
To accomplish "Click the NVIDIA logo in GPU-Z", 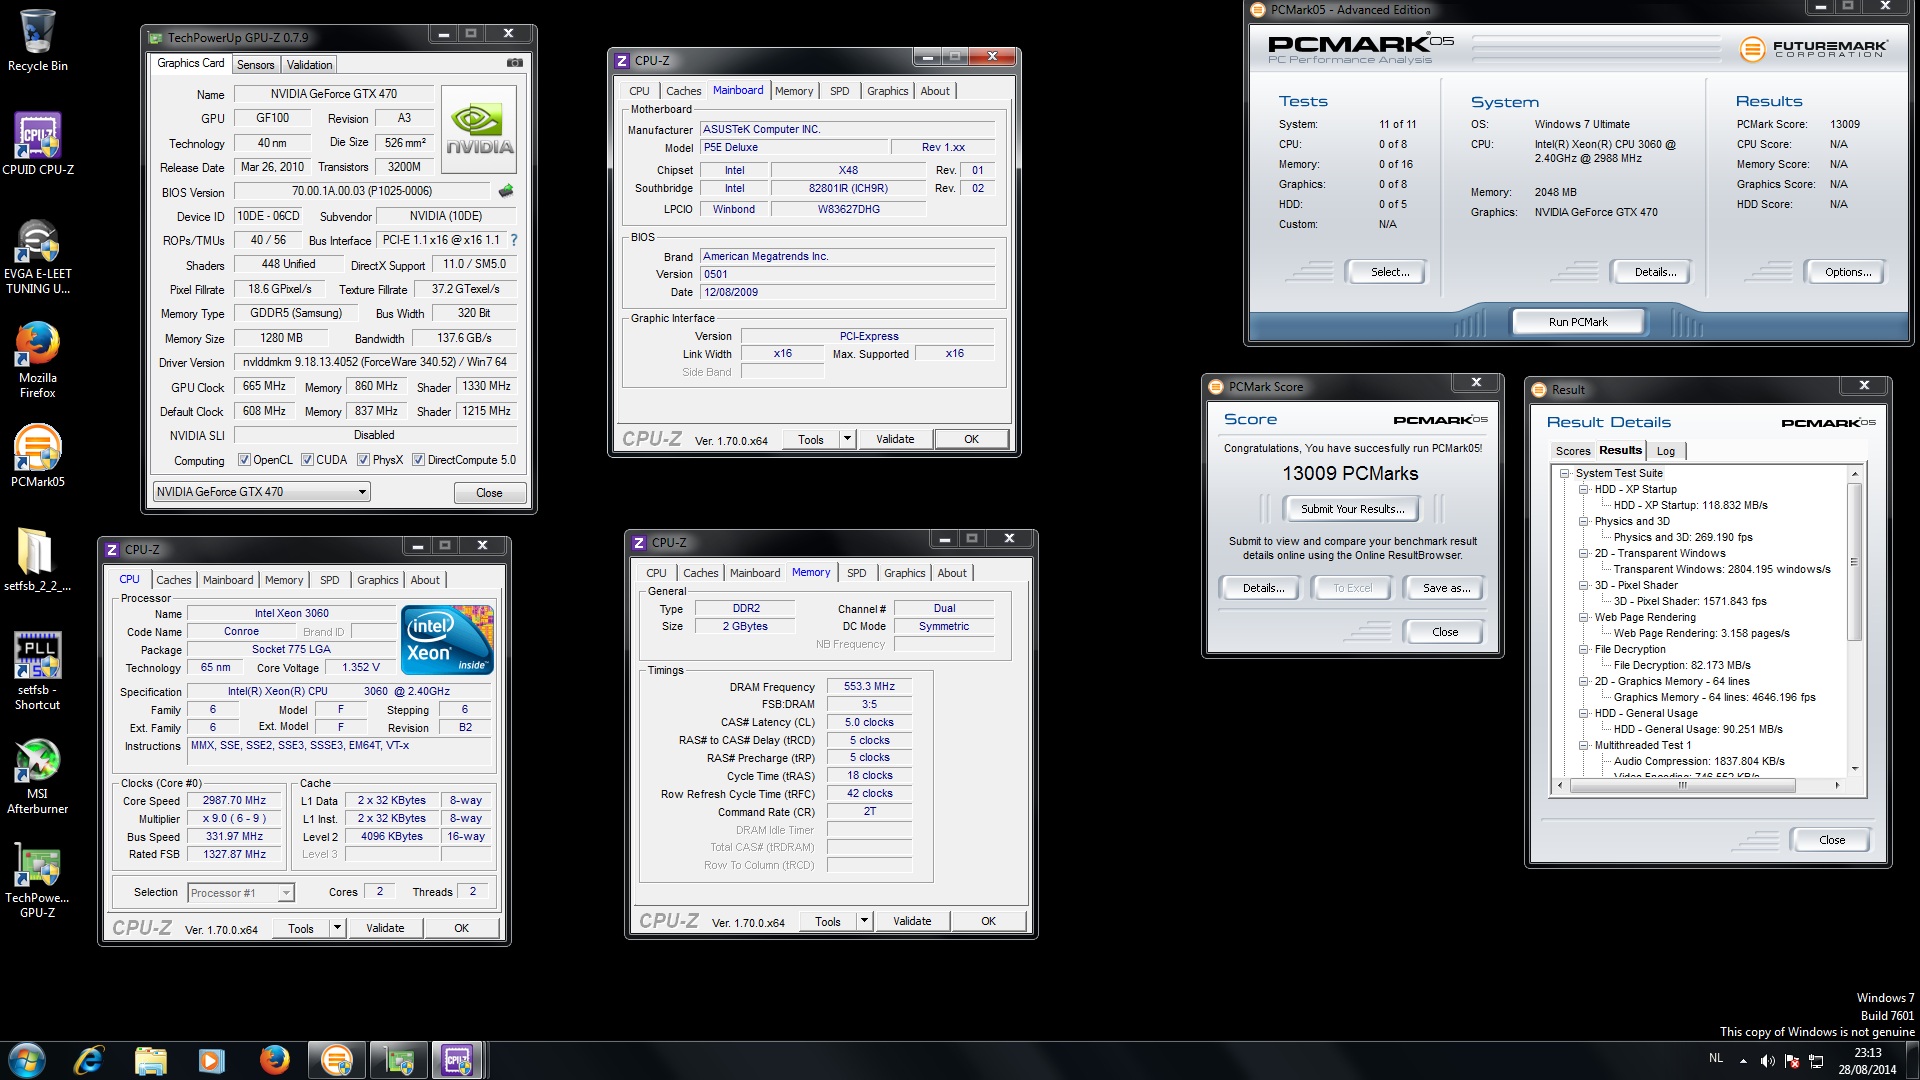I will [x=479, y=129].
